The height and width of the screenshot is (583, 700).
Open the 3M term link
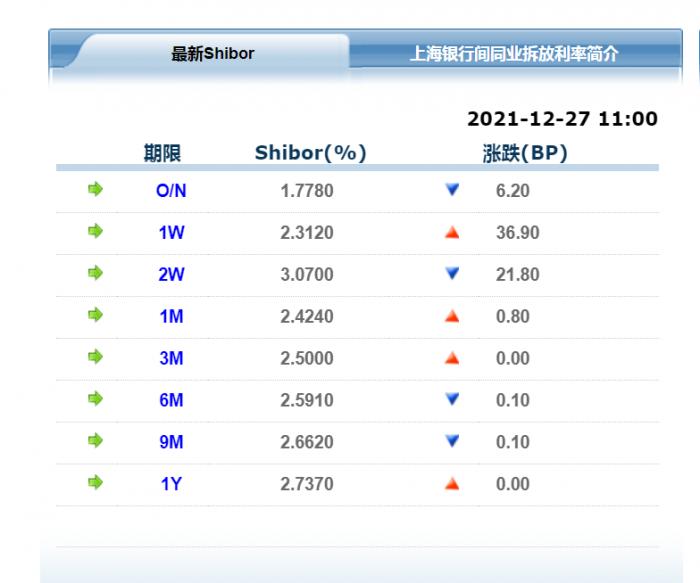pos(171,358)
